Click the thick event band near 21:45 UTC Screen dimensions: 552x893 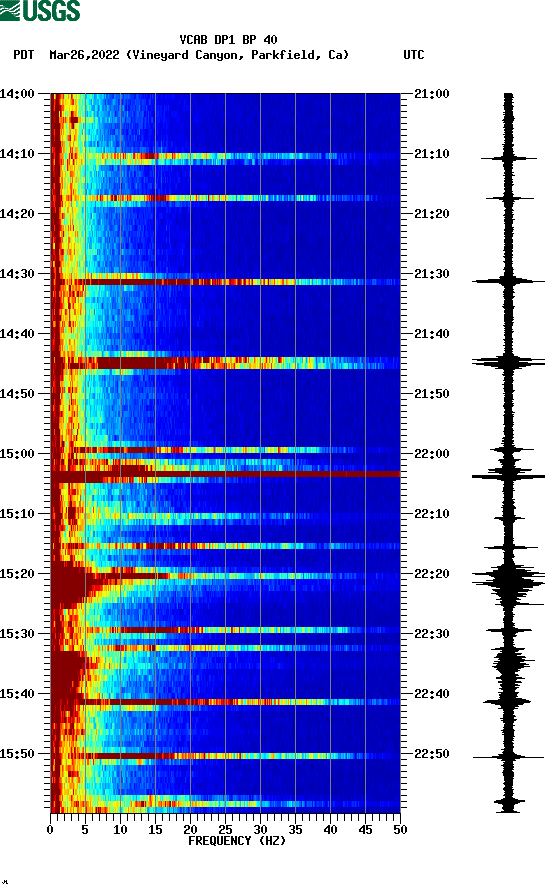point(225,363)
